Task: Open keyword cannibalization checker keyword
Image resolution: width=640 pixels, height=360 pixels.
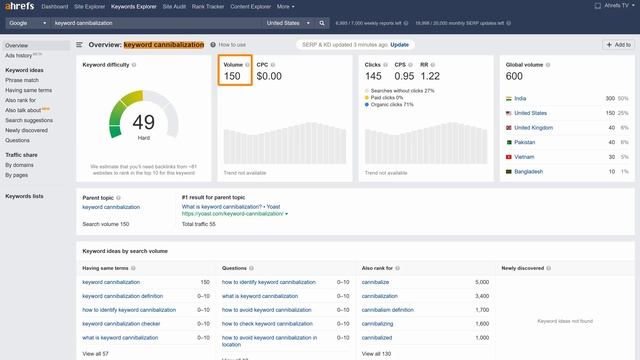Action: [121, 324]
